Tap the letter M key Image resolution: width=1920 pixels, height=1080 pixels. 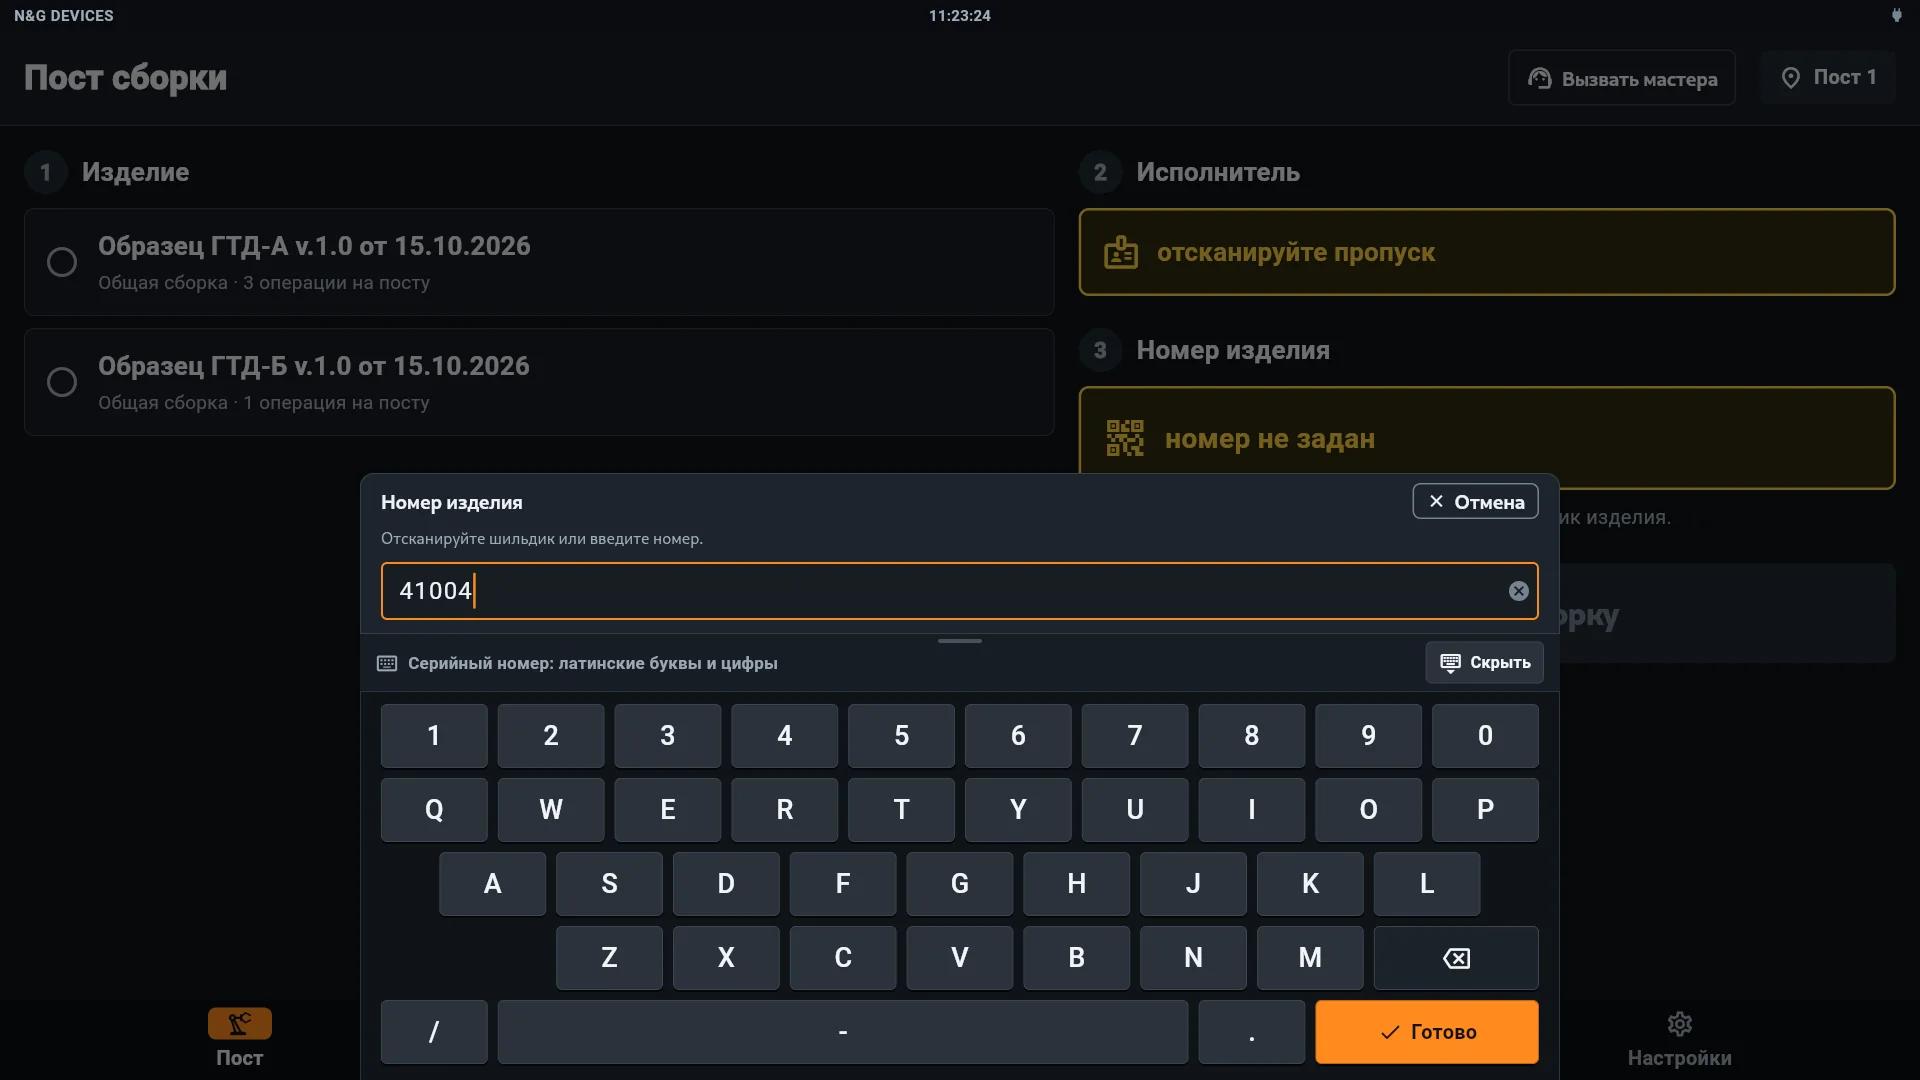[x=1310, y=958]
